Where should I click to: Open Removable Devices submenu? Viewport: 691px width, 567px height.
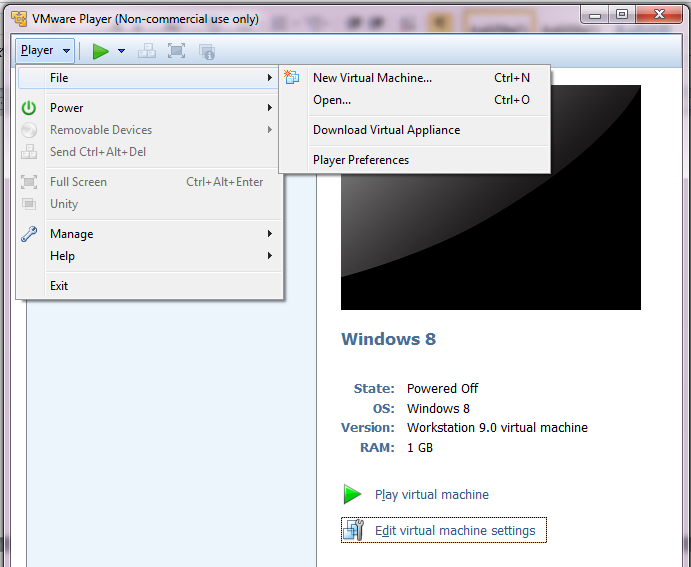149,130
